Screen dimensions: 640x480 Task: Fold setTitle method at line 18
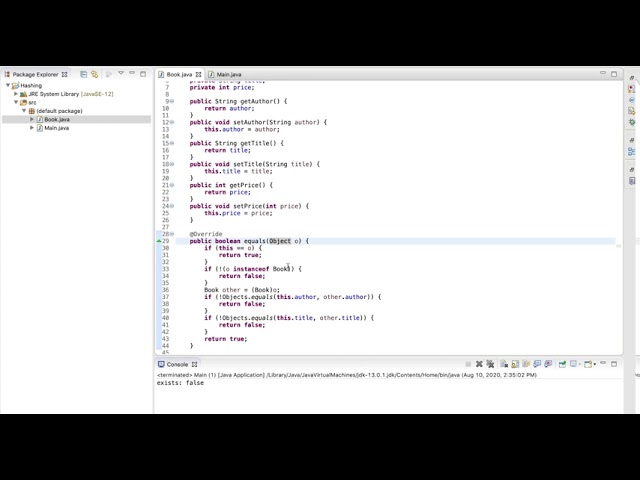click(x=172, y=164)
